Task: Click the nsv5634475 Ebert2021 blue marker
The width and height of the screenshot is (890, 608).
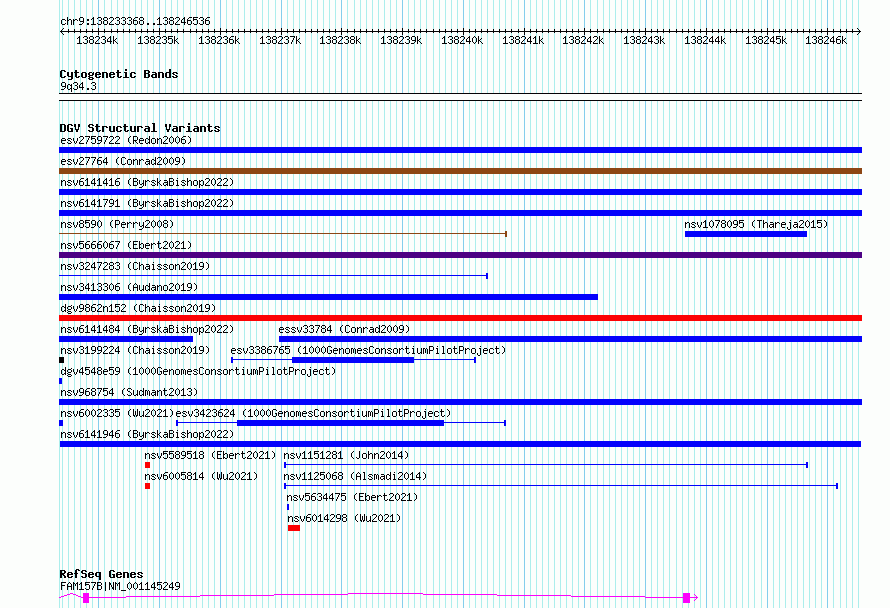Action: click(x=288, y=507)
